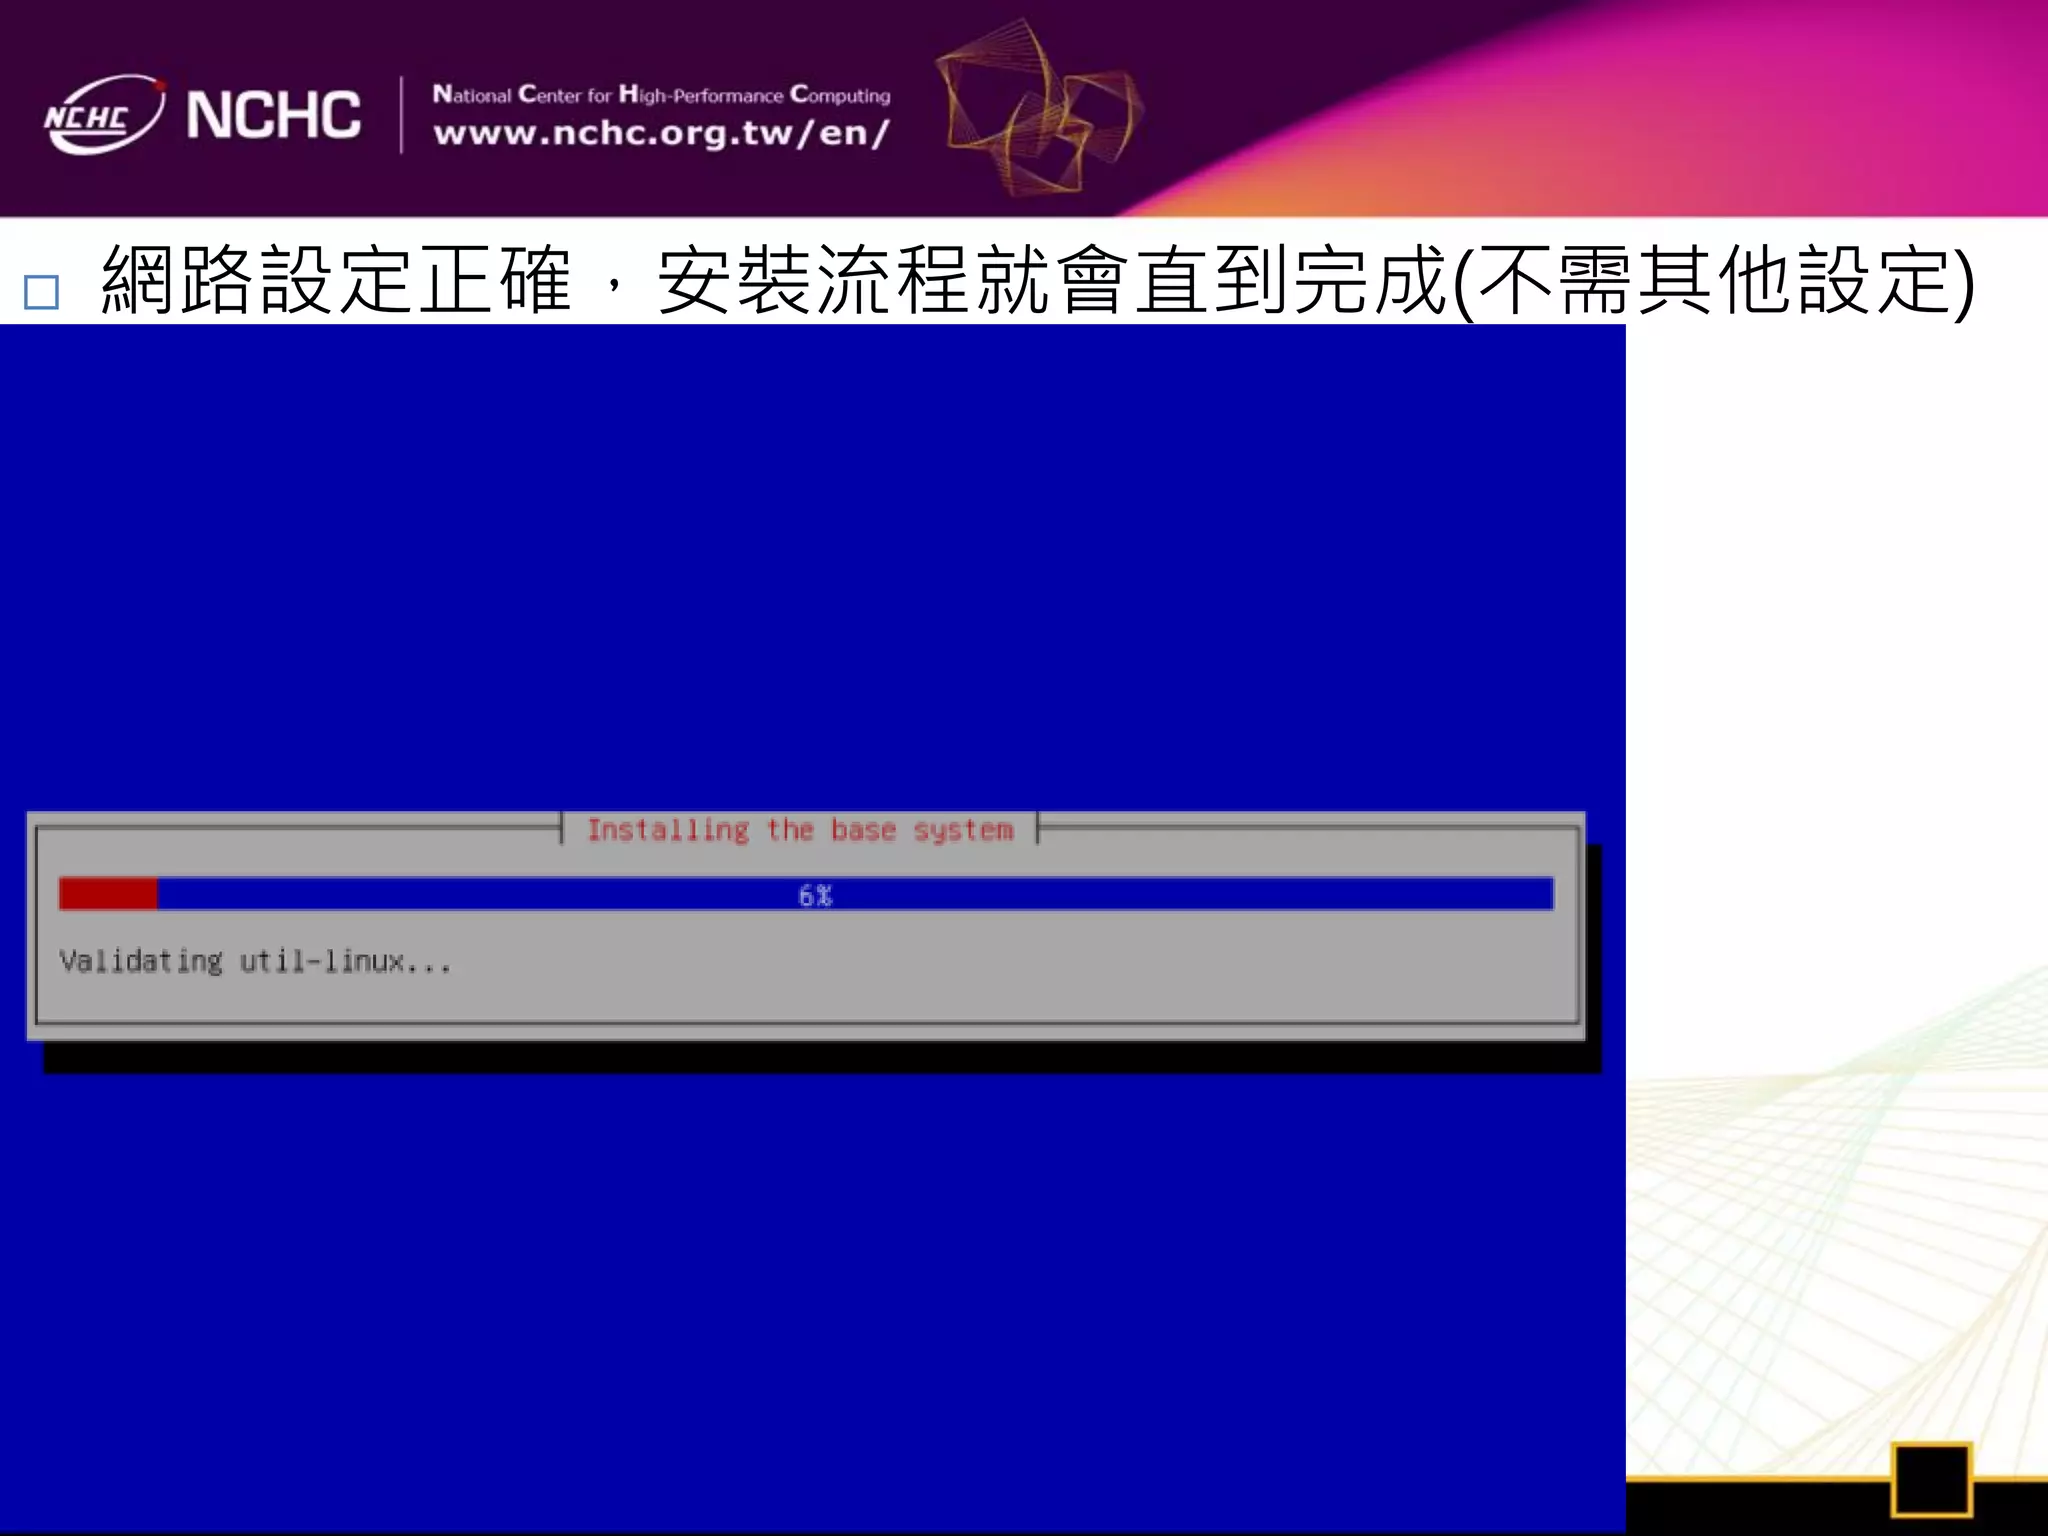This screenshot has height=1536, width=2048.
Task: Click the NCHC oval logo emblem
Action: pos(104,115)
